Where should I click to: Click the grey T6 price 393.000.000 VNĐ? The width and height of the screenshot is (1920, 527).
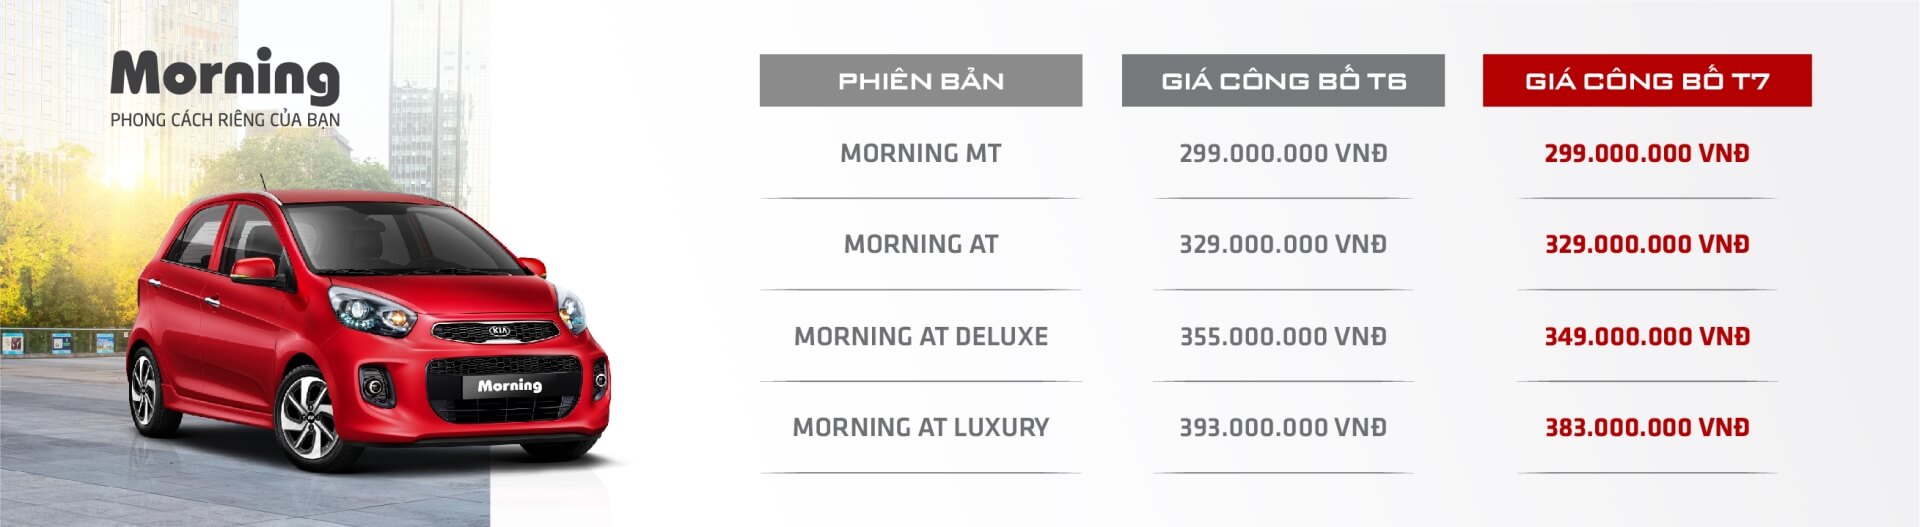[1283, 427]
